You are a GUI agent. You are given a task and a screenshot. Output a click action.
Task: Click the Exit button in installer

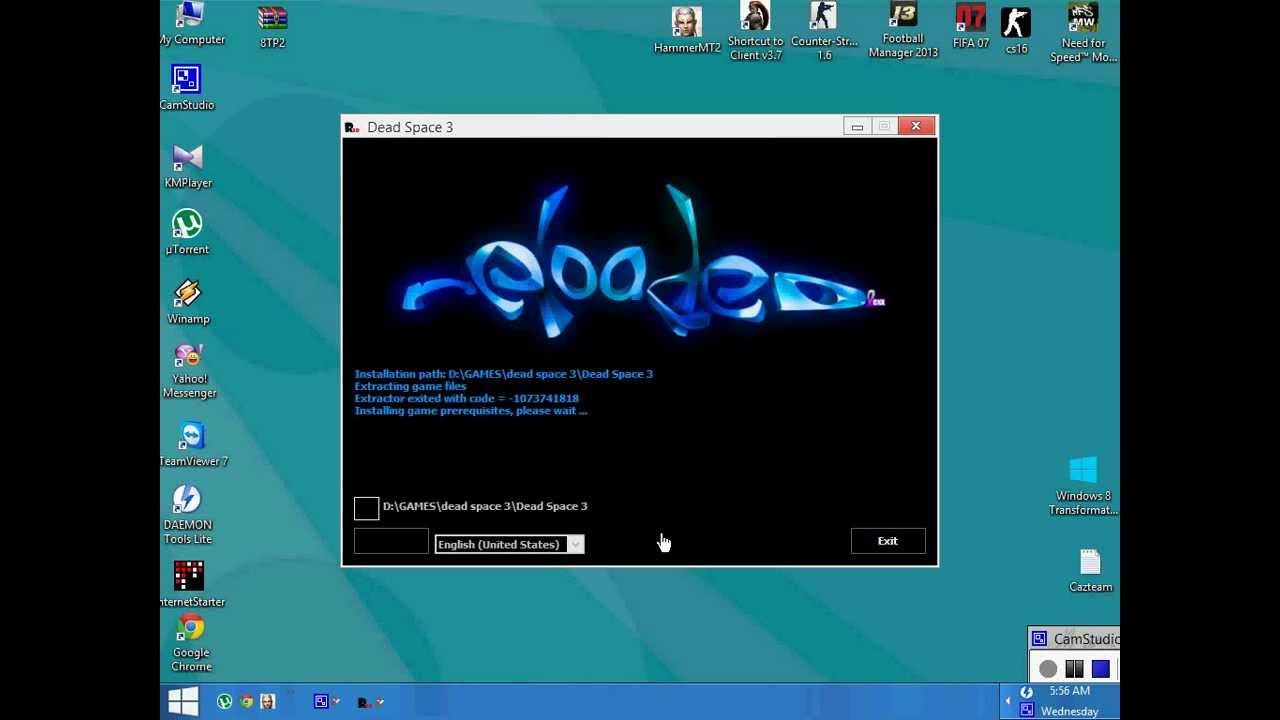point(888,541)
